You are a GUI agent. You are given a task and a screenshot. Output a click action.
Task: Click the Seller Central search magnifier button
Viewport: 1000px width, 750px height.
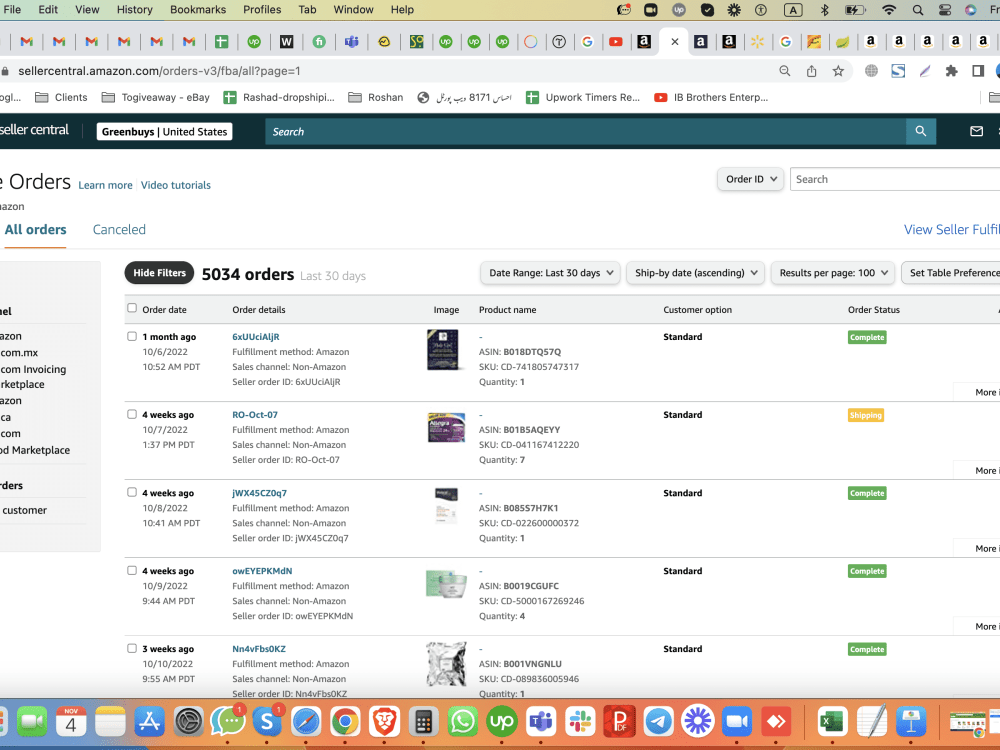920,131
